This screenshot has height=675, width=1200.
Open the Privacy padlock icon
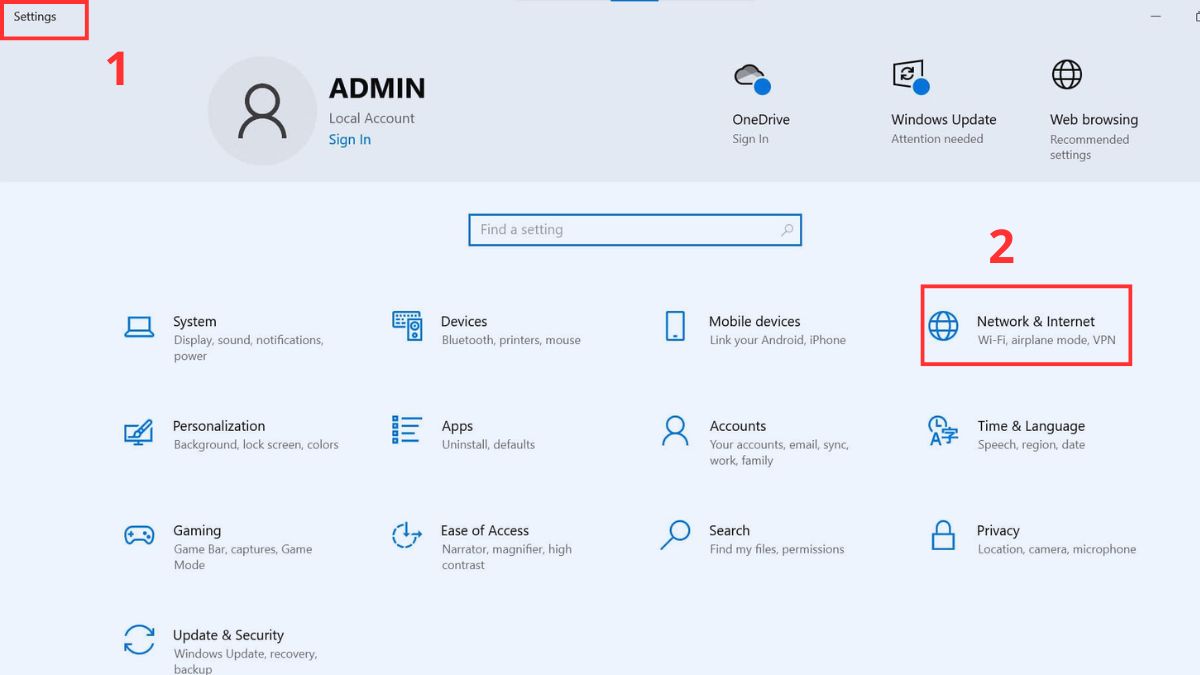pos(943,535)
